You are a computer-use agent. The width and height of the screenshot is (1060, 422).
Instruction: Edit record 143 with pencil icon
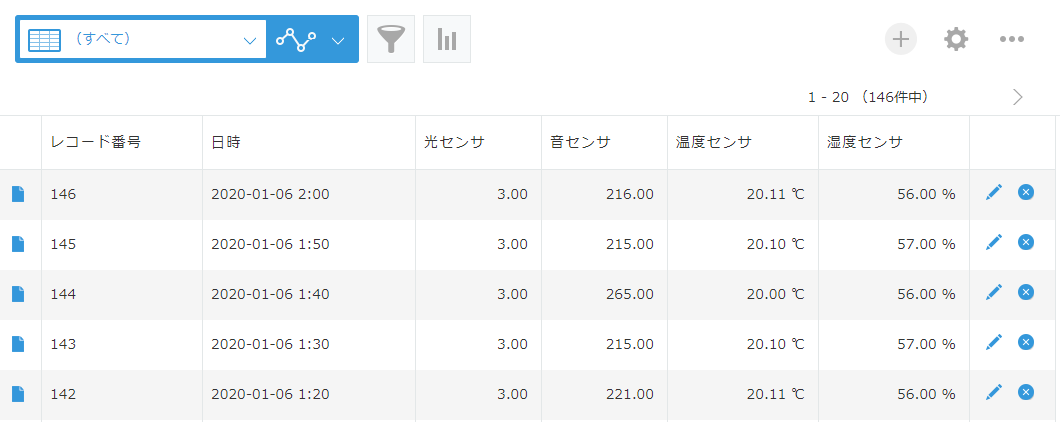[993, 342]
